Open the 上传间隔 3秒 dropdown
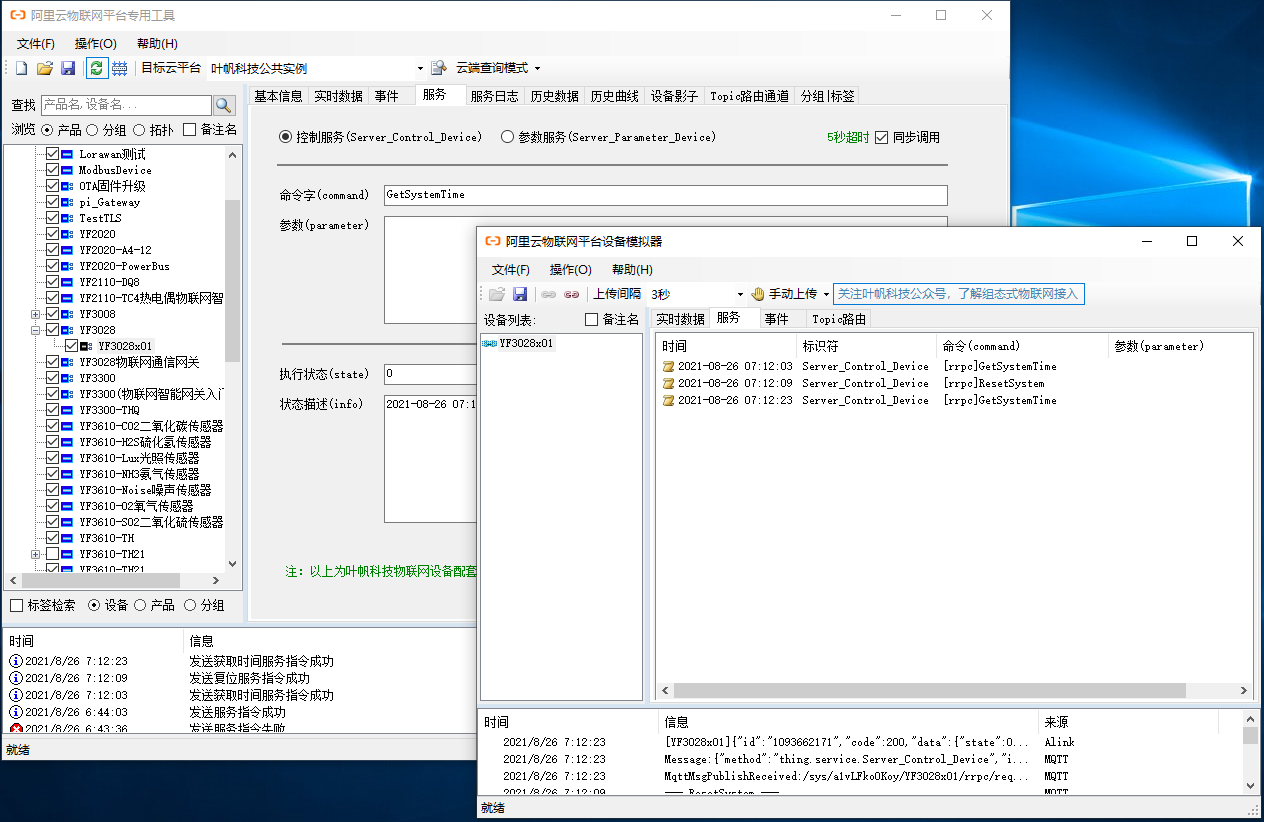The height and width of the screenshot is (822, 1264). pyautogui.click(x=740, y=295)
